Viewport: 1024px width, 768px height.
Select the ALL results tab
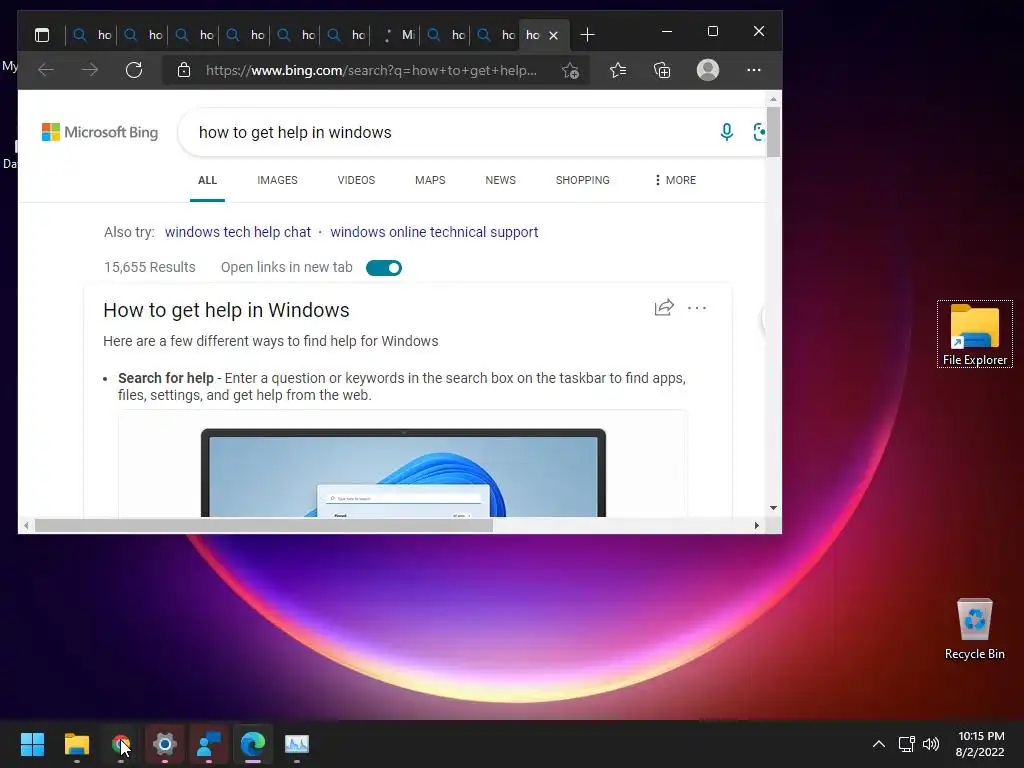tap(207, 180)
